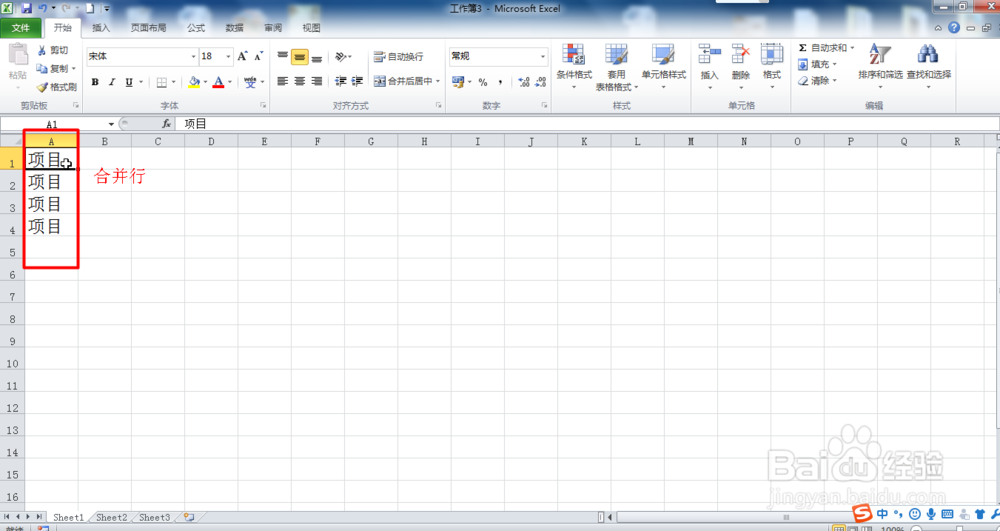This screenshot has height=531, width=1000.
Task: Toggle italic formatting
Action: coord(112,82)
